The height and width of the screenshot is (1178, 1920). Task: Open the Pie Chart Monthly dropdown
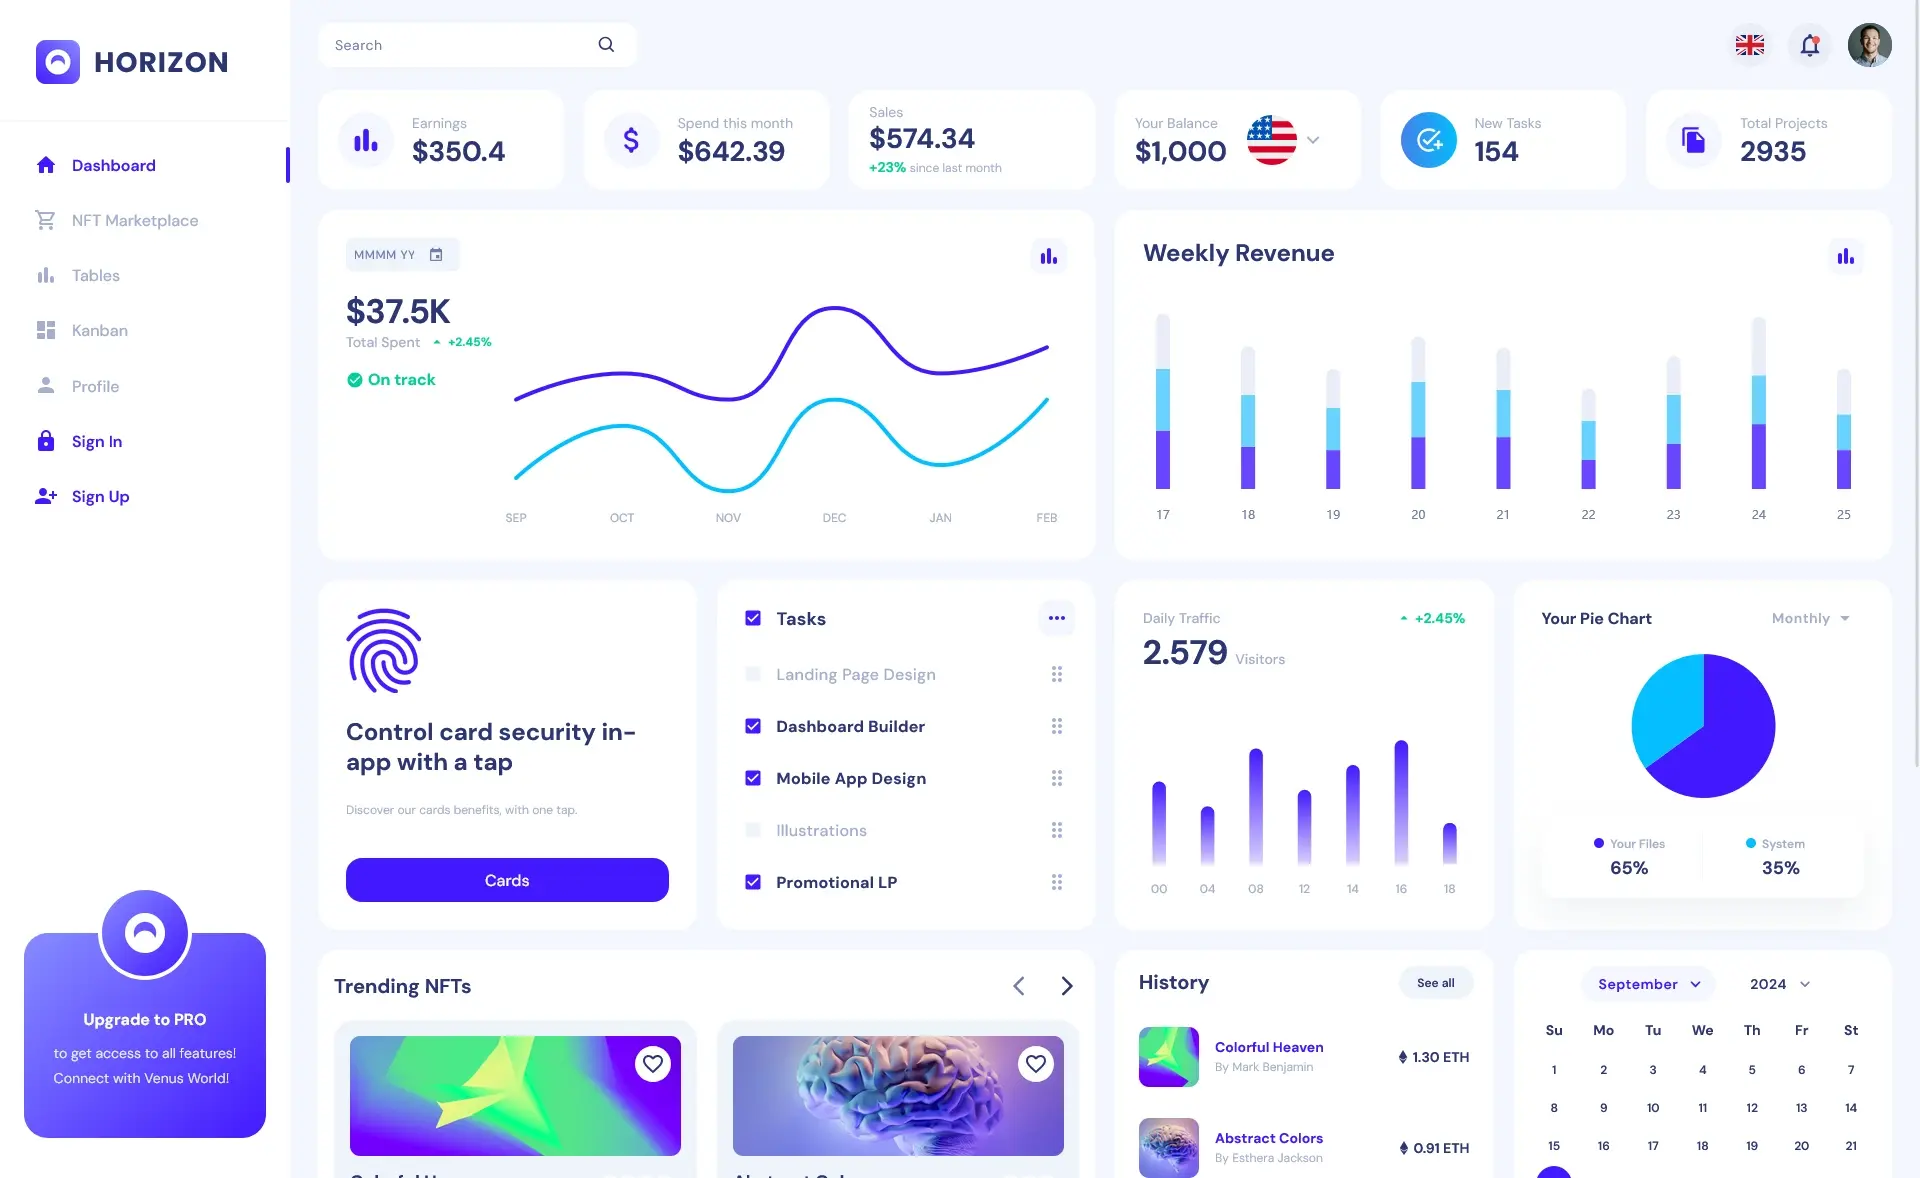pos(1808,618)
